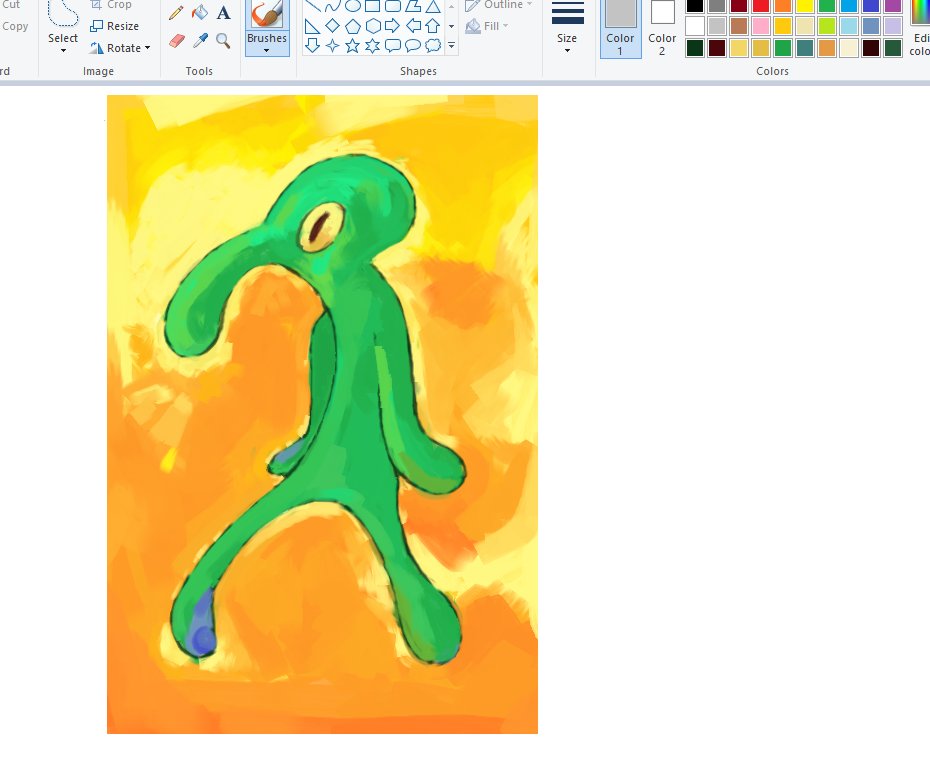Select the Eraser tool
Image resolution: width=930 pixels, height=765 pixels.
point(177,41)
